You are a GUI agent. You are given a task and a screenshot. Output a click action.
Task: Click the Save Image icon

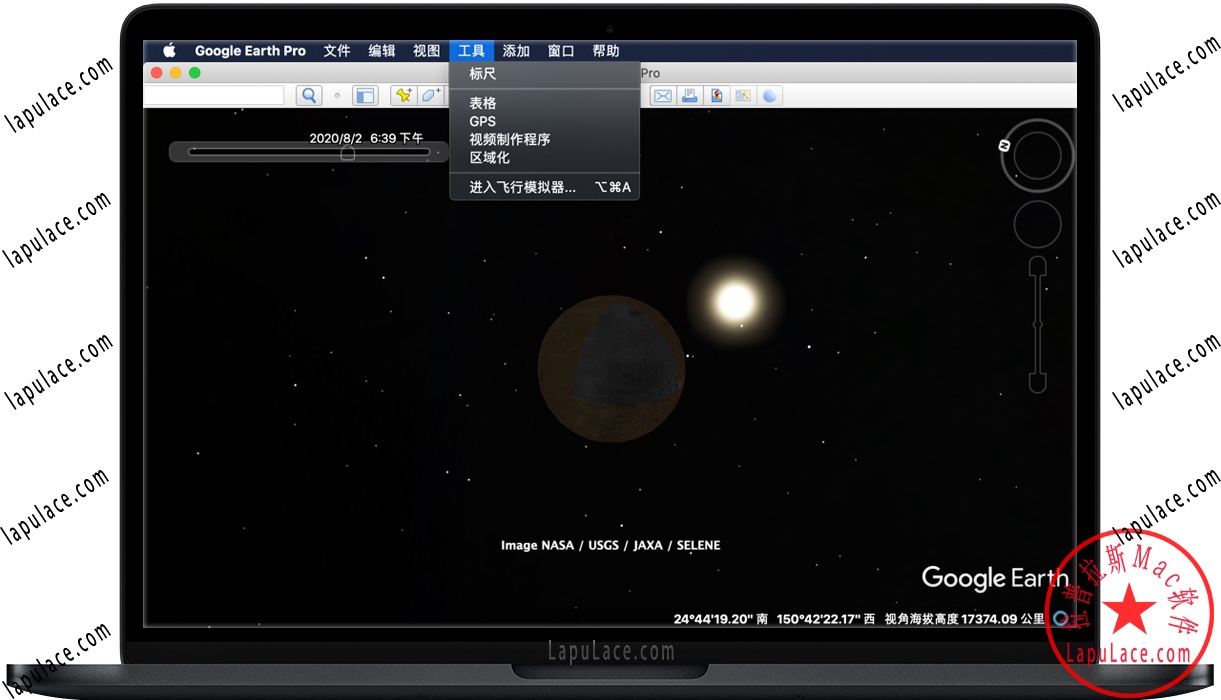[x=716, y=96]
